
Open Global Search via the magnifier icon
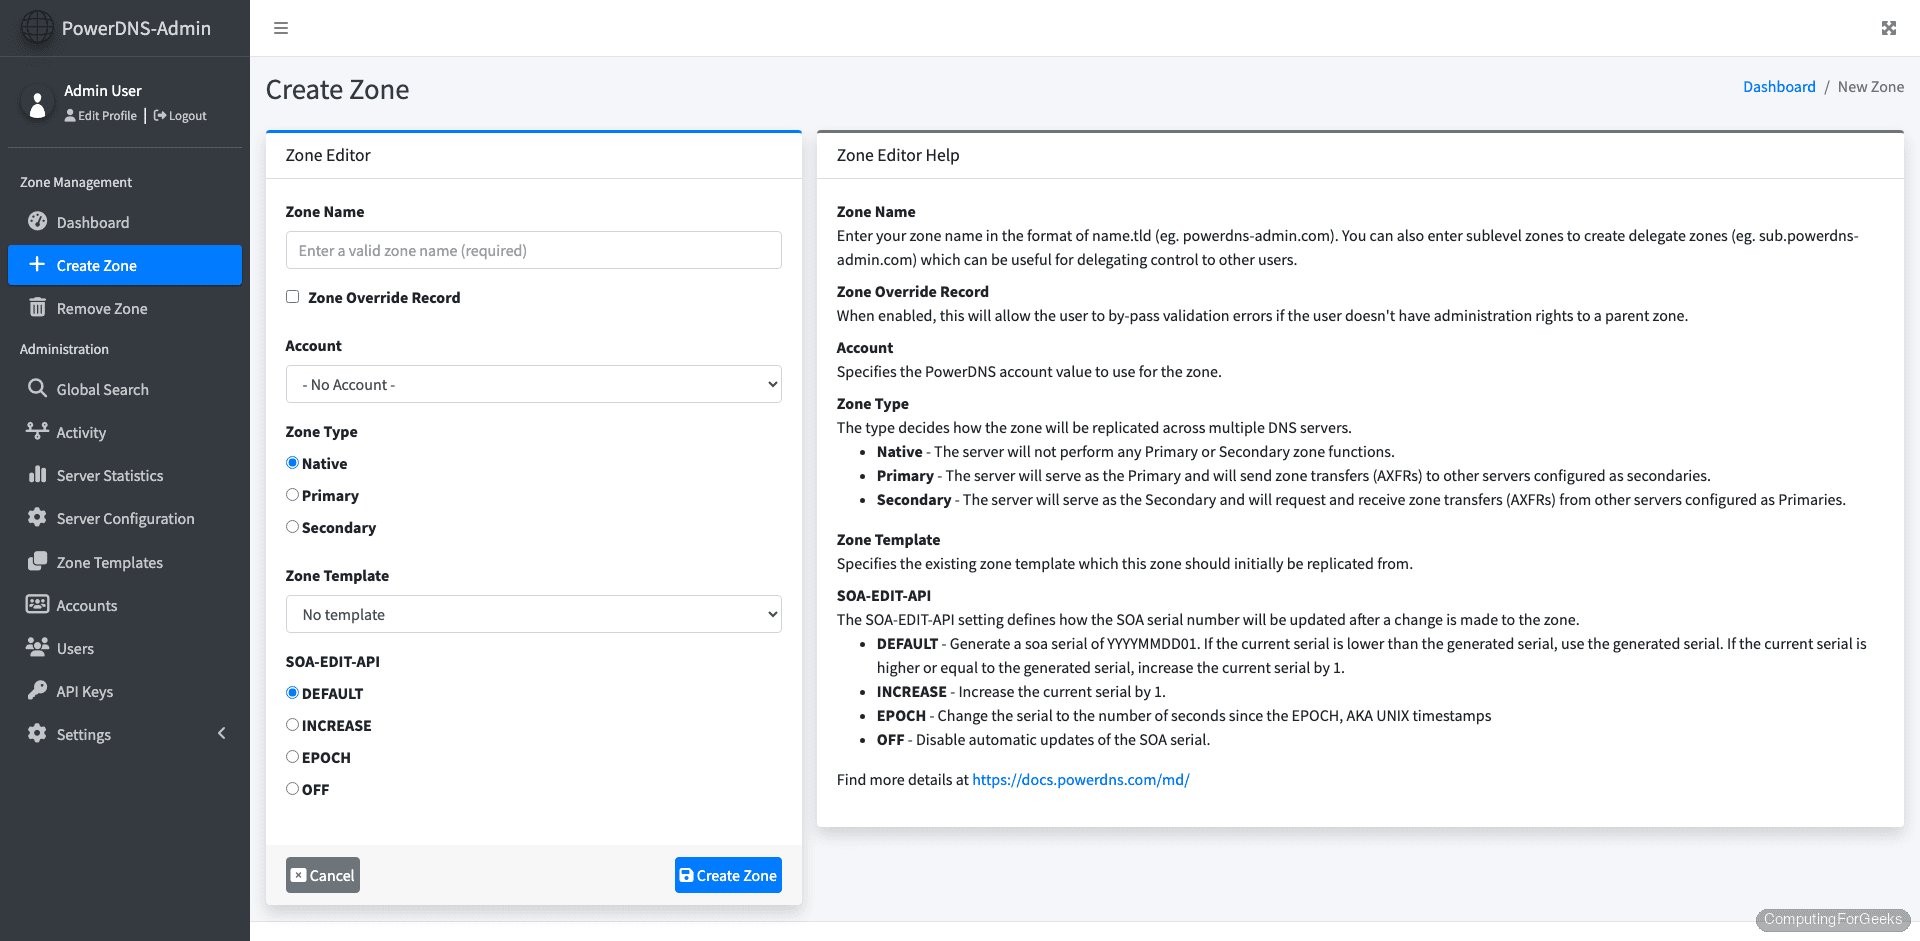coord(37,389)
